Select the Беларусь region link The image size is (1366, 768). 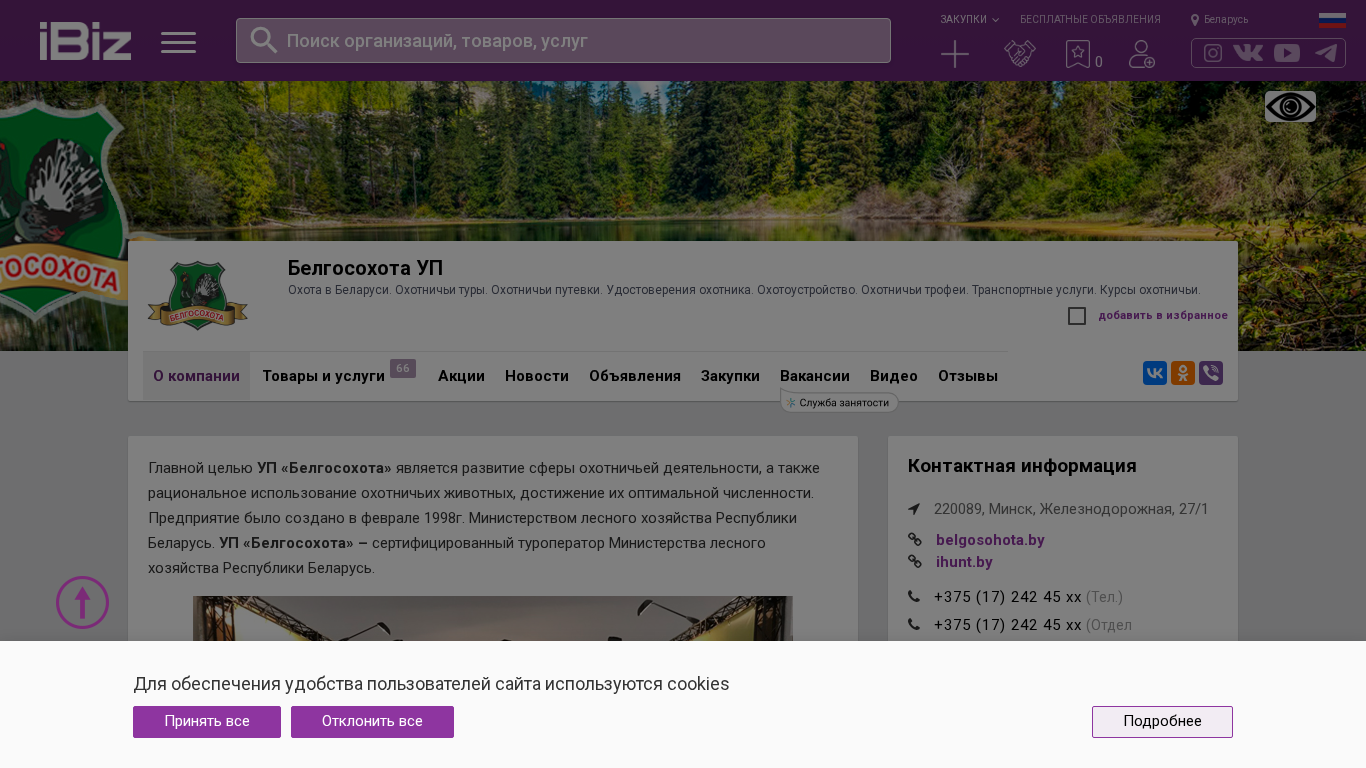tap(1226, 19)
